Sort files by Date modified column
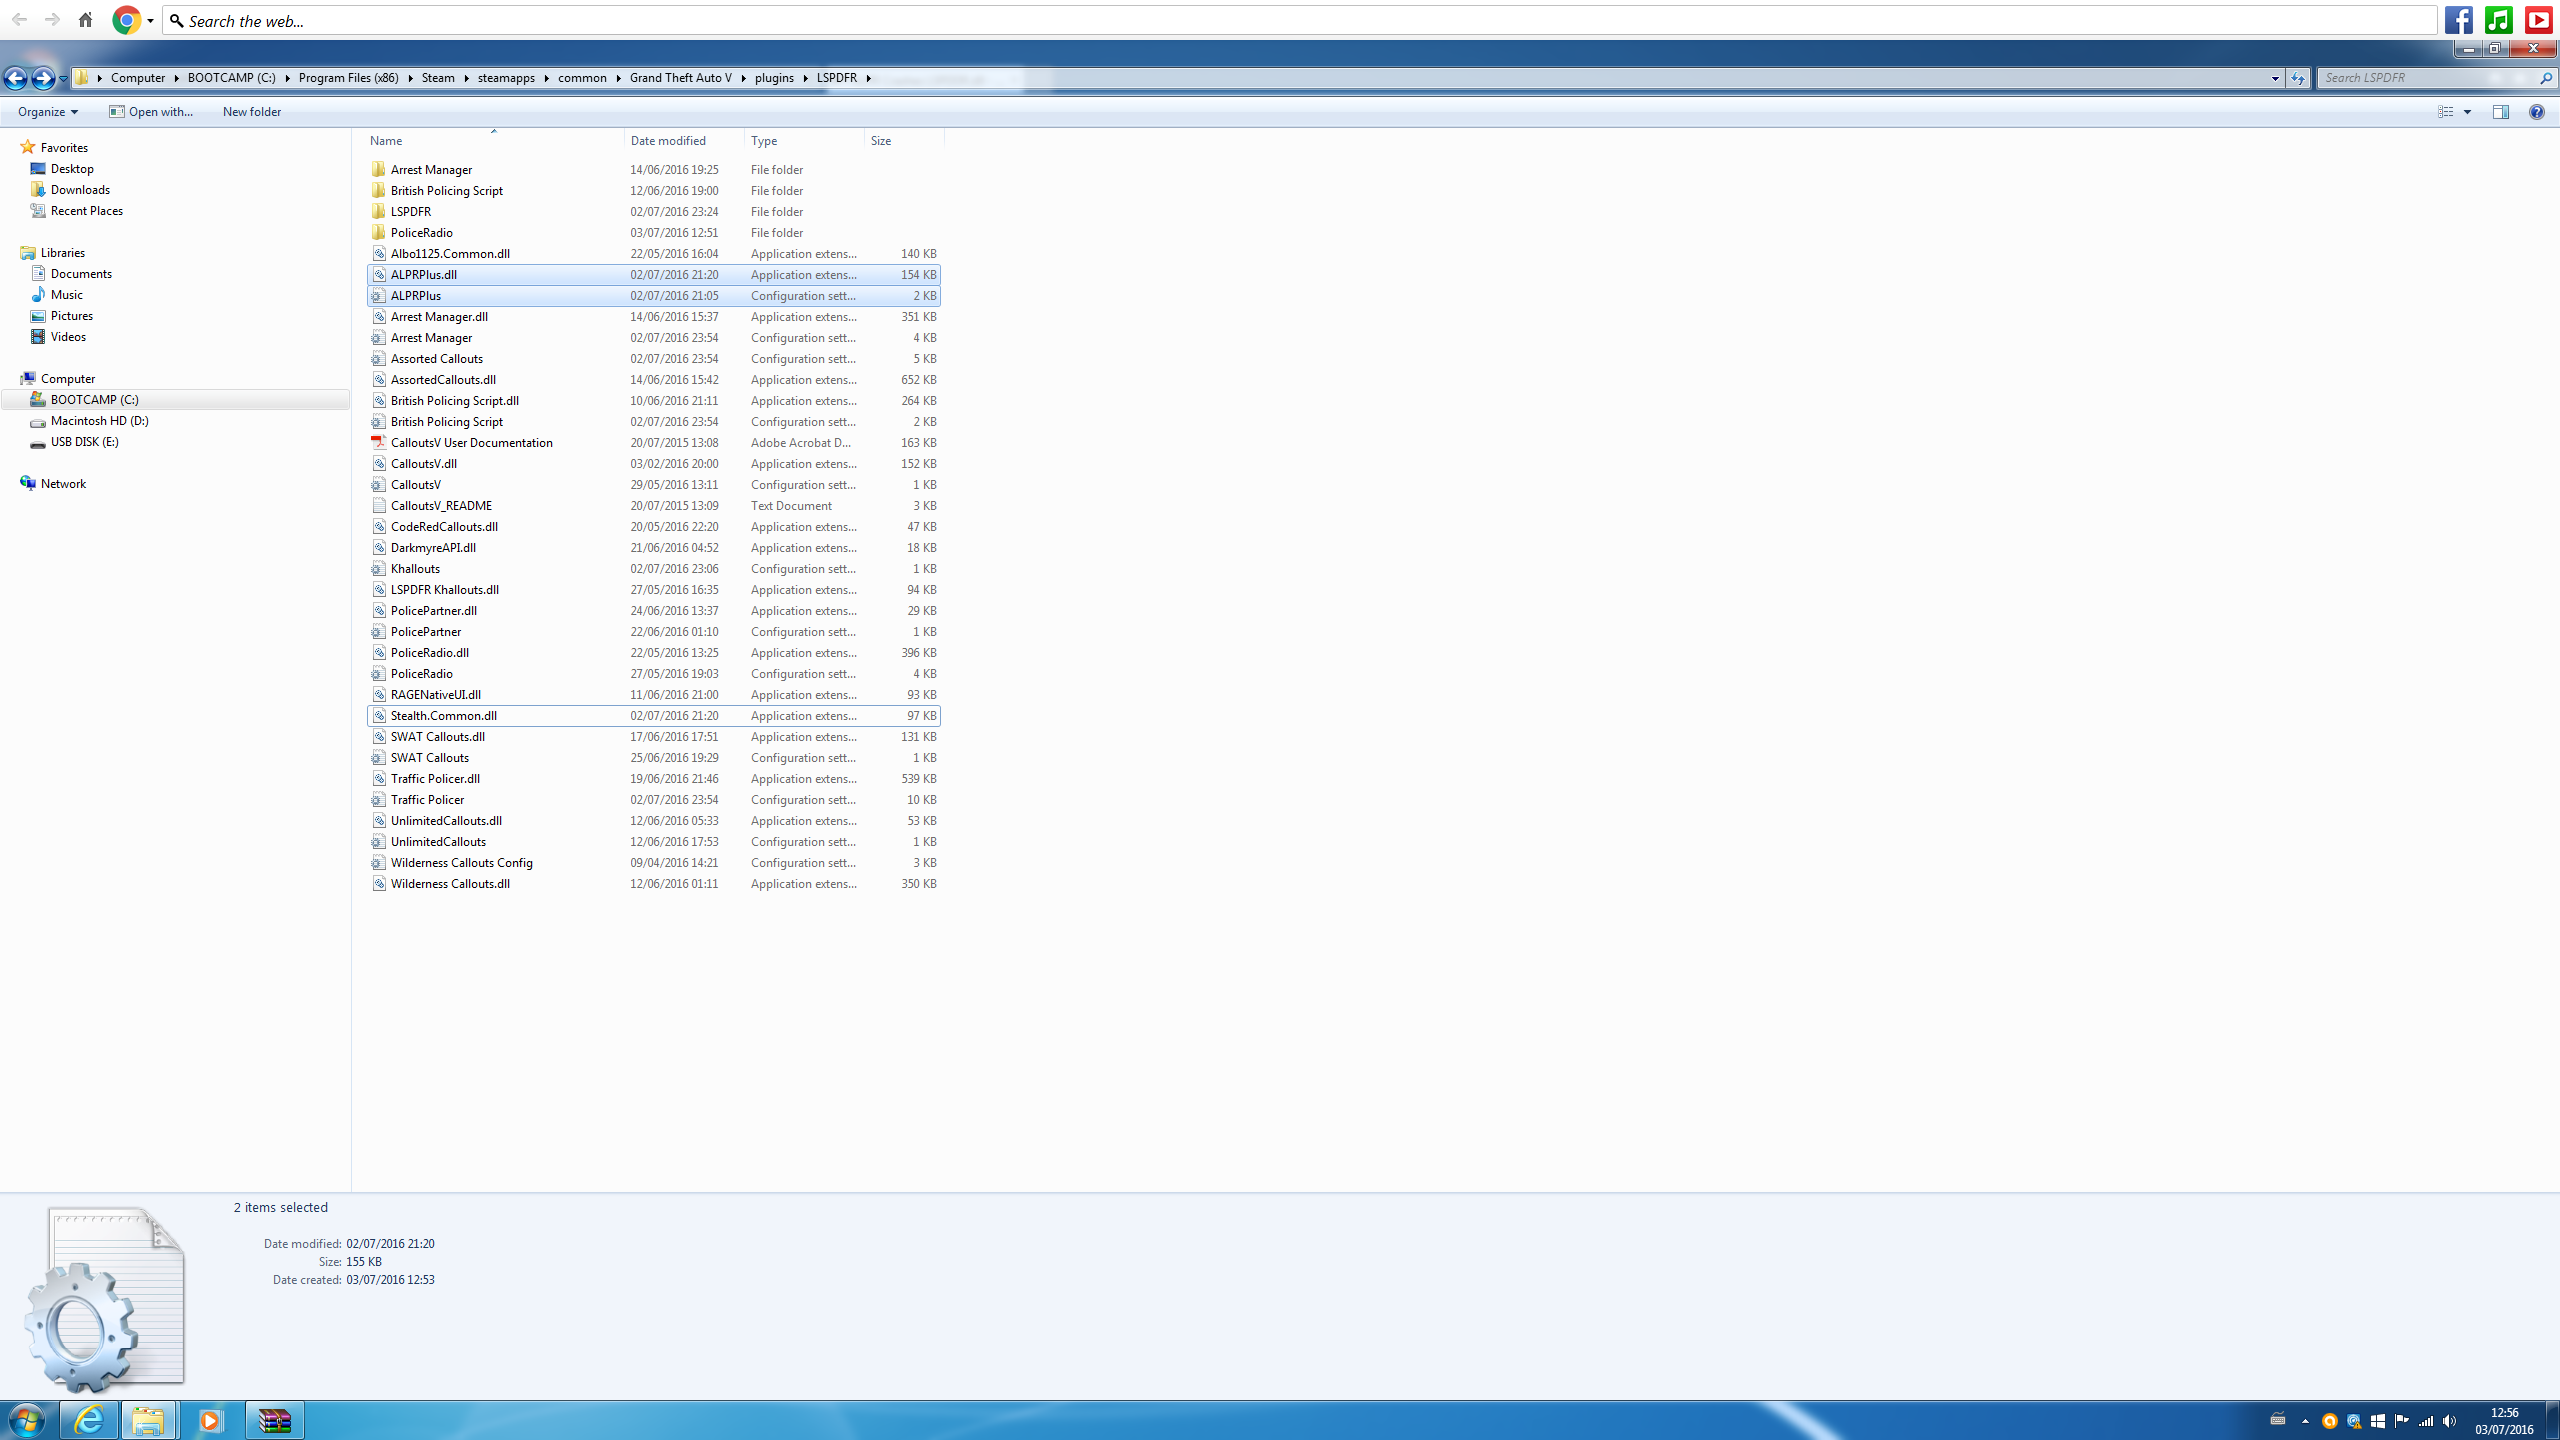This screenshot has height=1440, width=2560. click(668, 141)
